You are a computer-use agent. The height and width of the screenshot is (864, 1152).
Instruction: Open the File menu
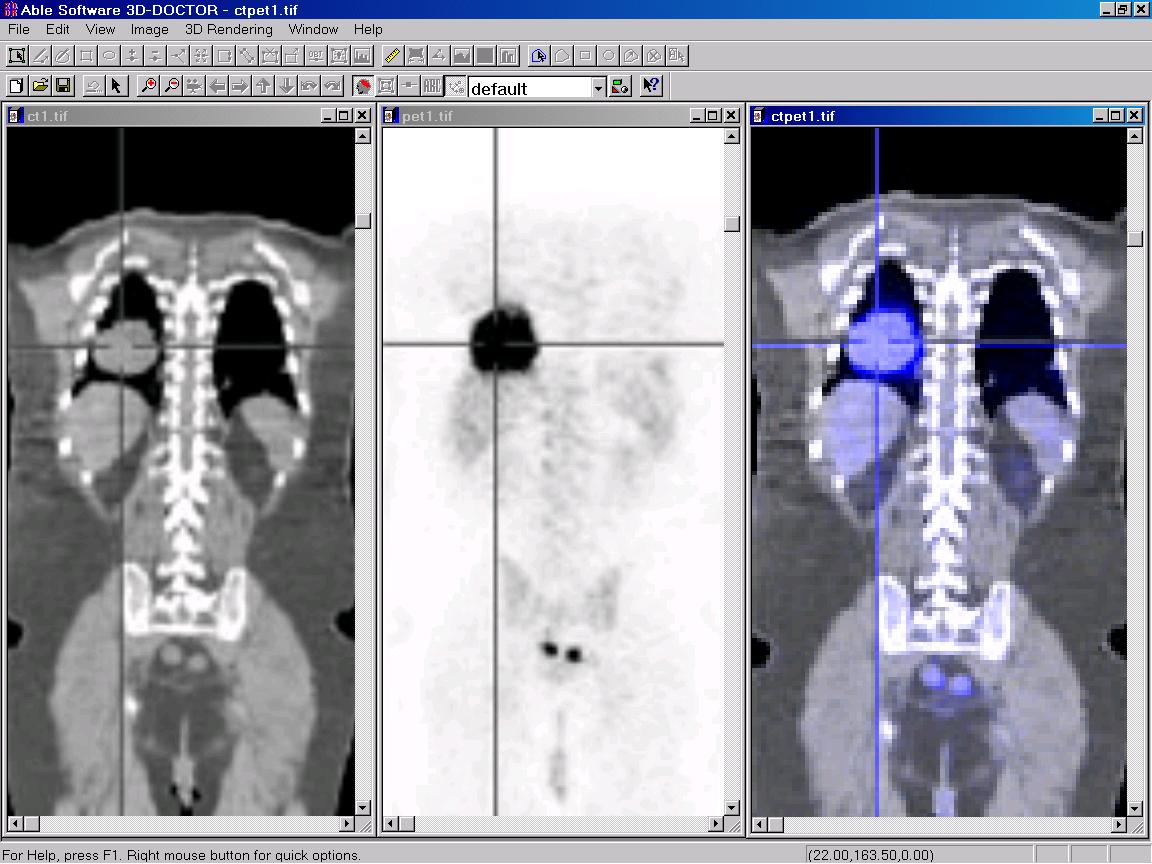click(x=19, y=29)
